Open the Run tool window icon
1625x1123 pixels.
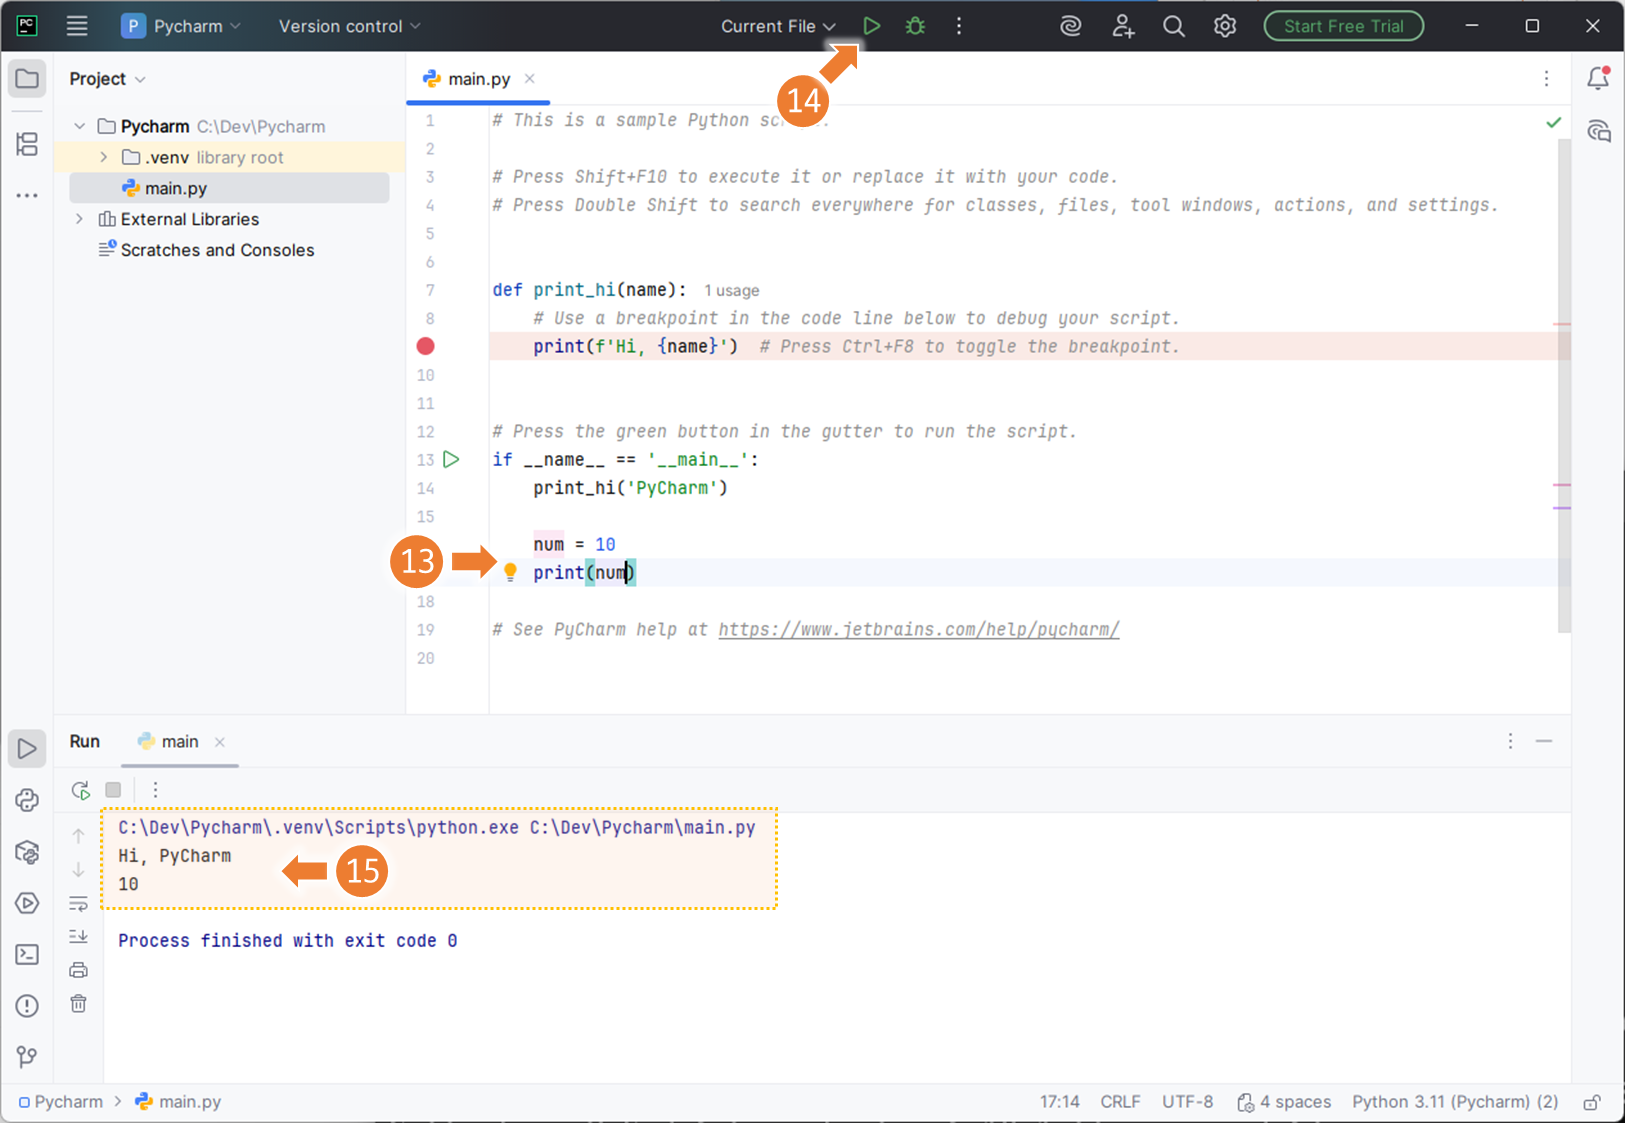tap(27, 748)
